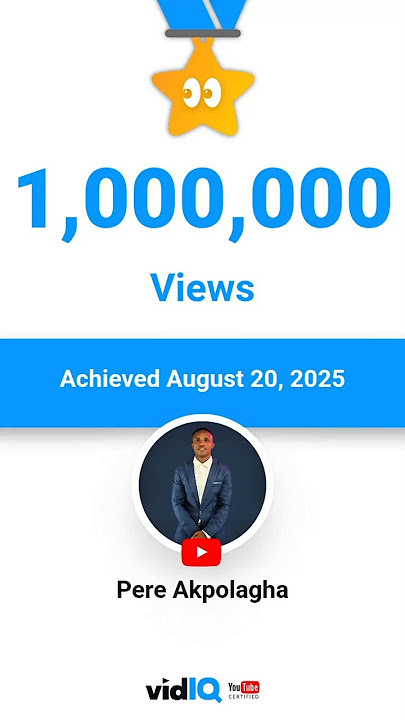Click the blue medal ribbon
Image resolution: width=405 pixels, height=720 pixels.
click(x=202, y=15)
